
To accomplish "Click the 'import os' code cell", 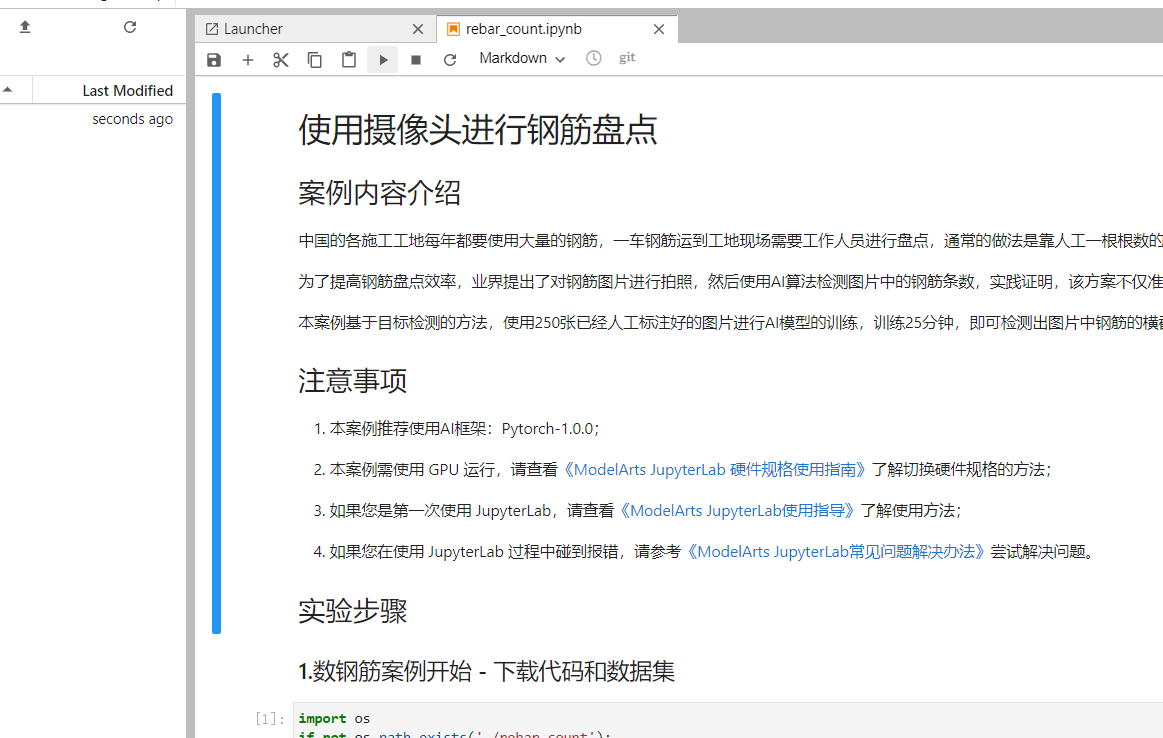I will pyautogui.click(x=728, y=720).
